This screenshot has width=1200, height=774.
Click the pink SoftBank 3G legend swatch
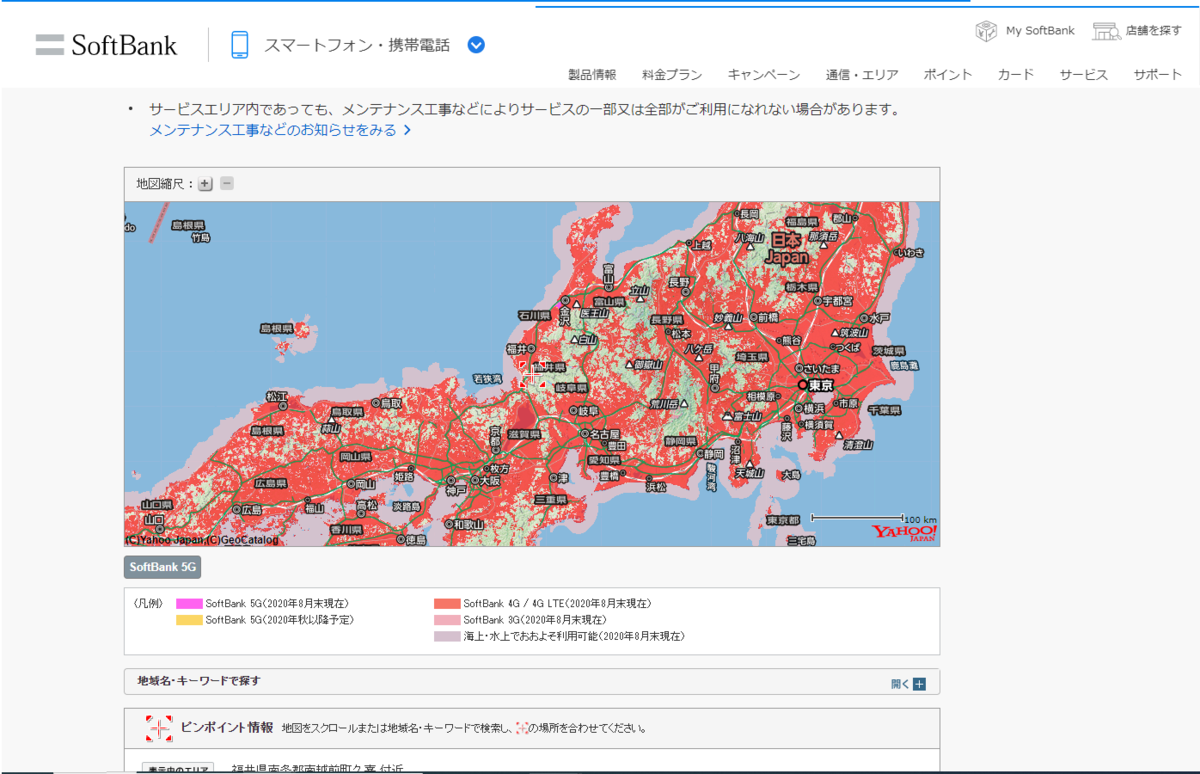447,620
